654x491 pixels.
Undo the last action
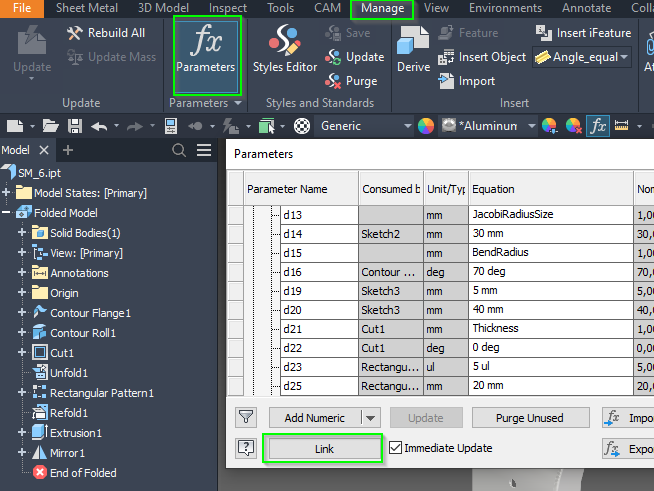99,126
